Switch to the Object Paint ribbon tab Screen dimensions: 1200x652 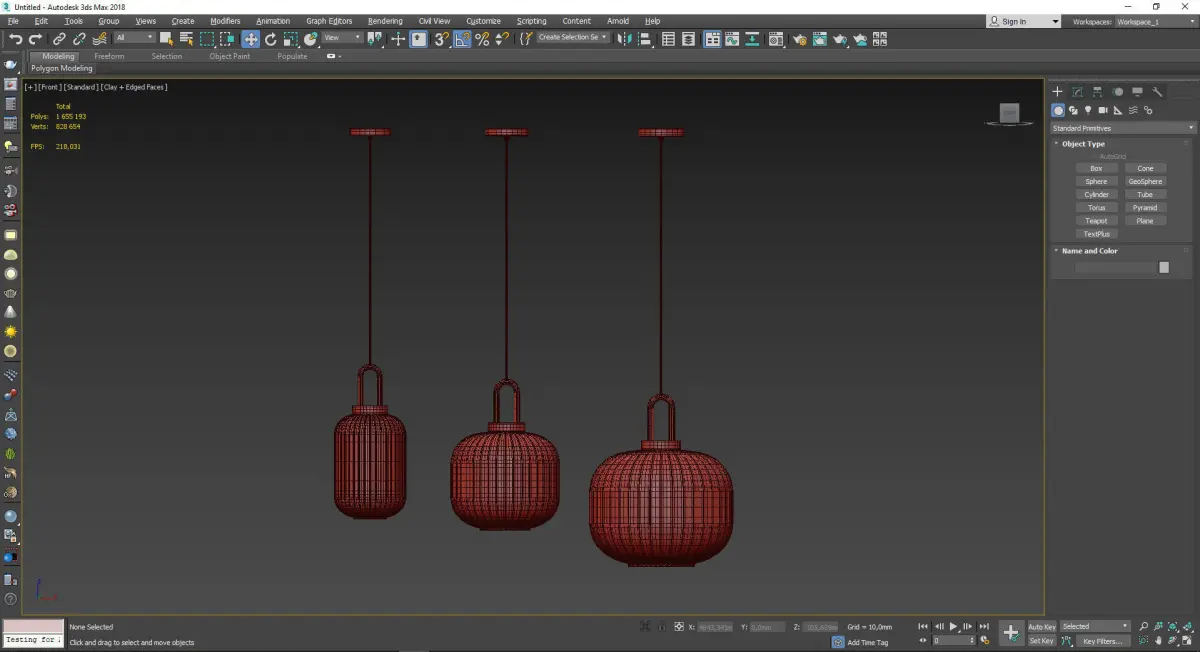click(x=230, y=56)
